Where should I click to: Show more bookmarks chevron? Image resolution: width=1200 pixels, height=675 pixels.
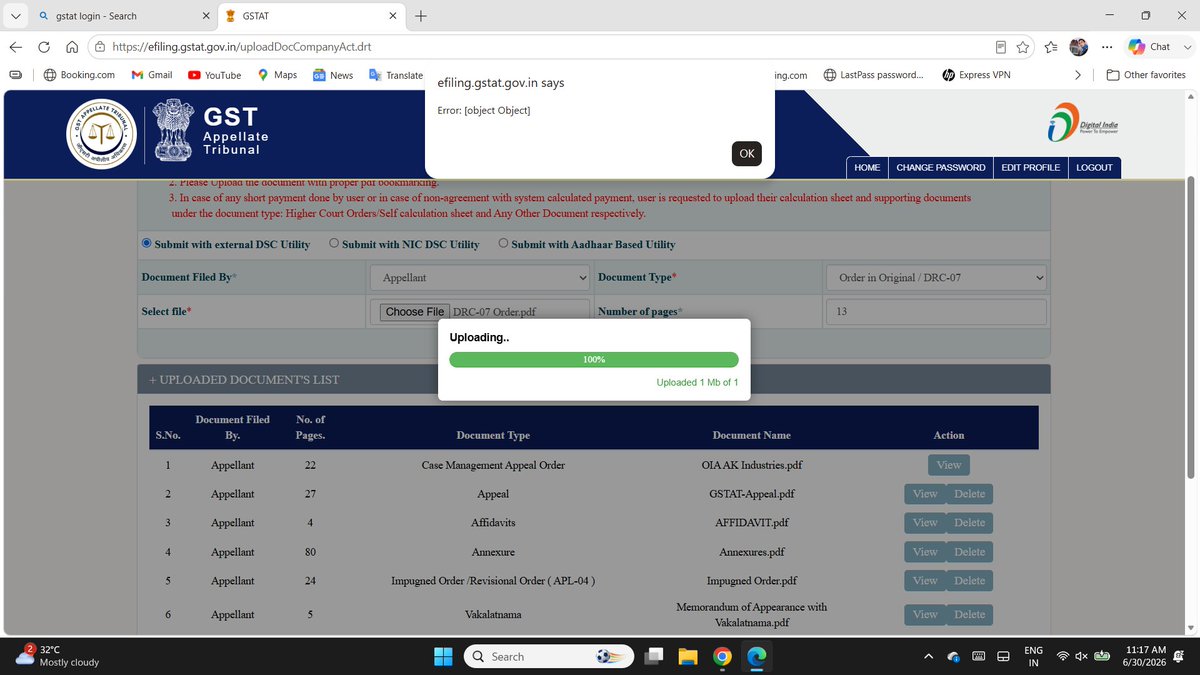(x=1078, y=75)
